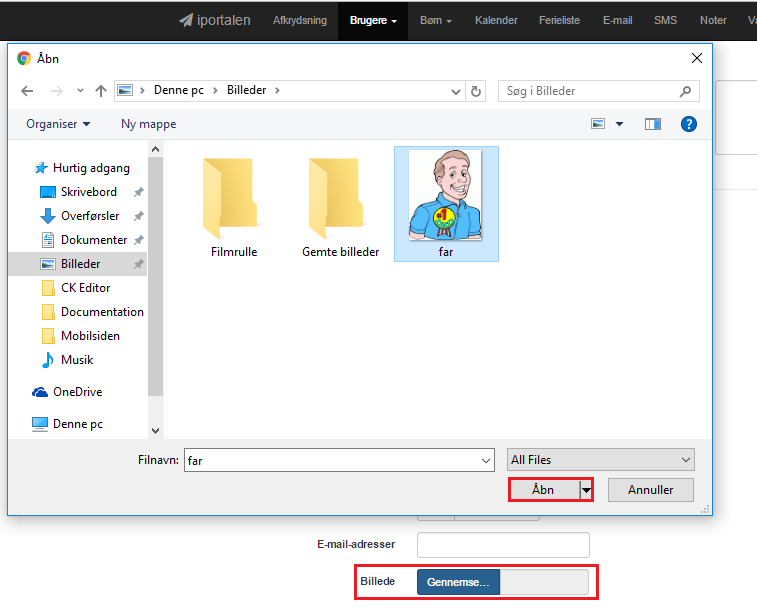Refresh the Billeder folder view
Viewport: 757px width, 610px height.
pos(476,91)
